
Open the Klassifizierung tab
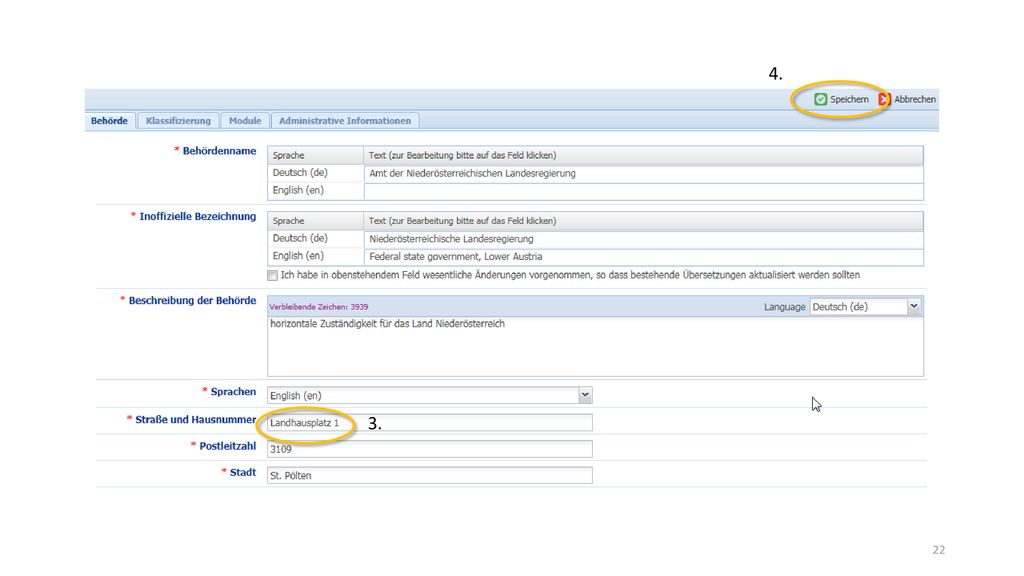point(178,121)
